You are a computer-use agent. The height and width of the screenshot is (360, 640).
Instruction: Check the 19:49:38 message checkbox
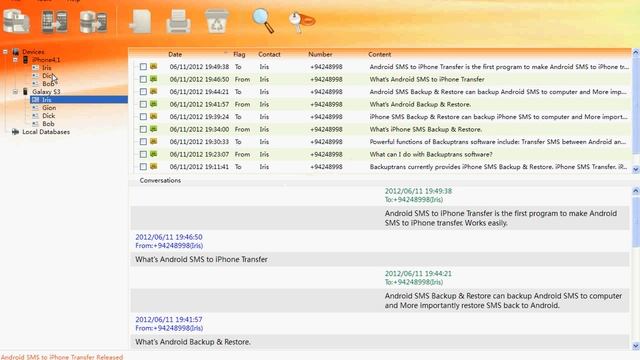143,67
